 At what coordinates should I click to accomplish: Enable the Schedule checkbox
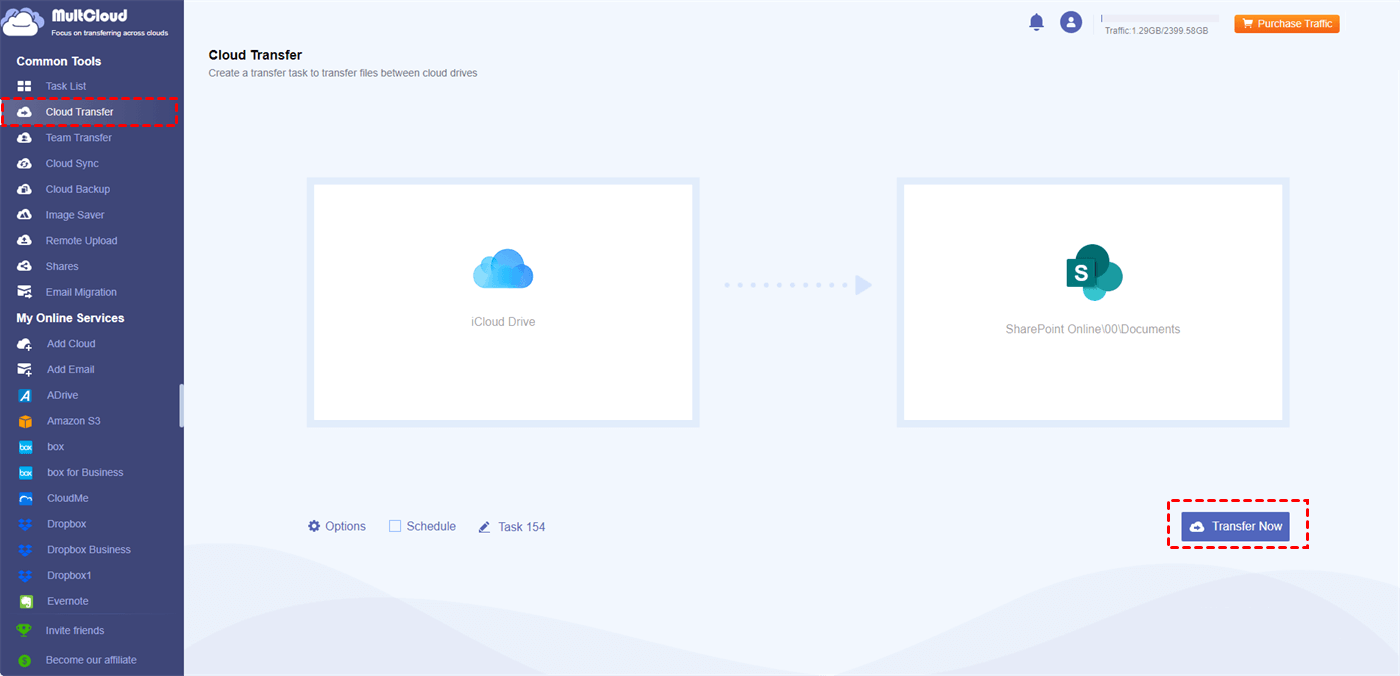pos(395,526)
